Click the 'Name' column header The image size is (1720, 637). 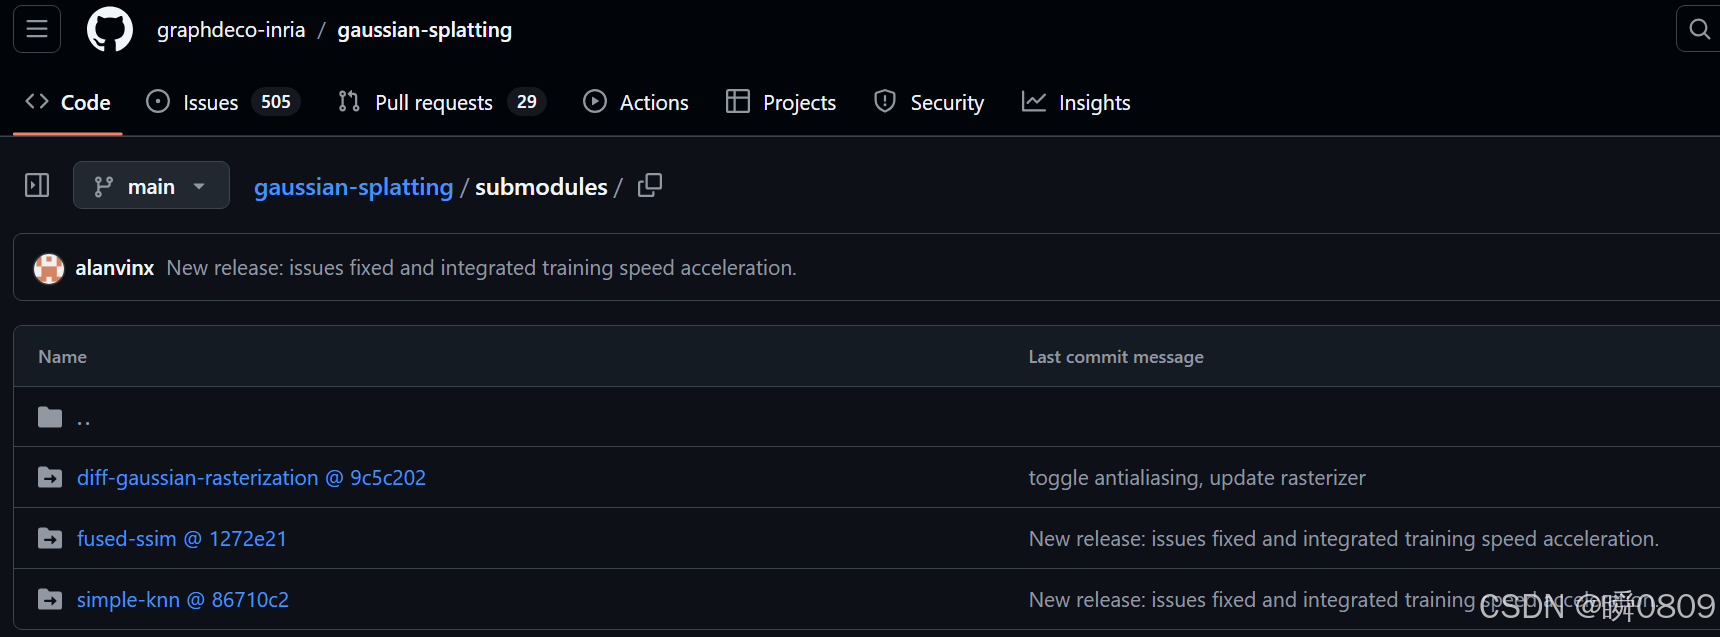[x=62, y=357]
